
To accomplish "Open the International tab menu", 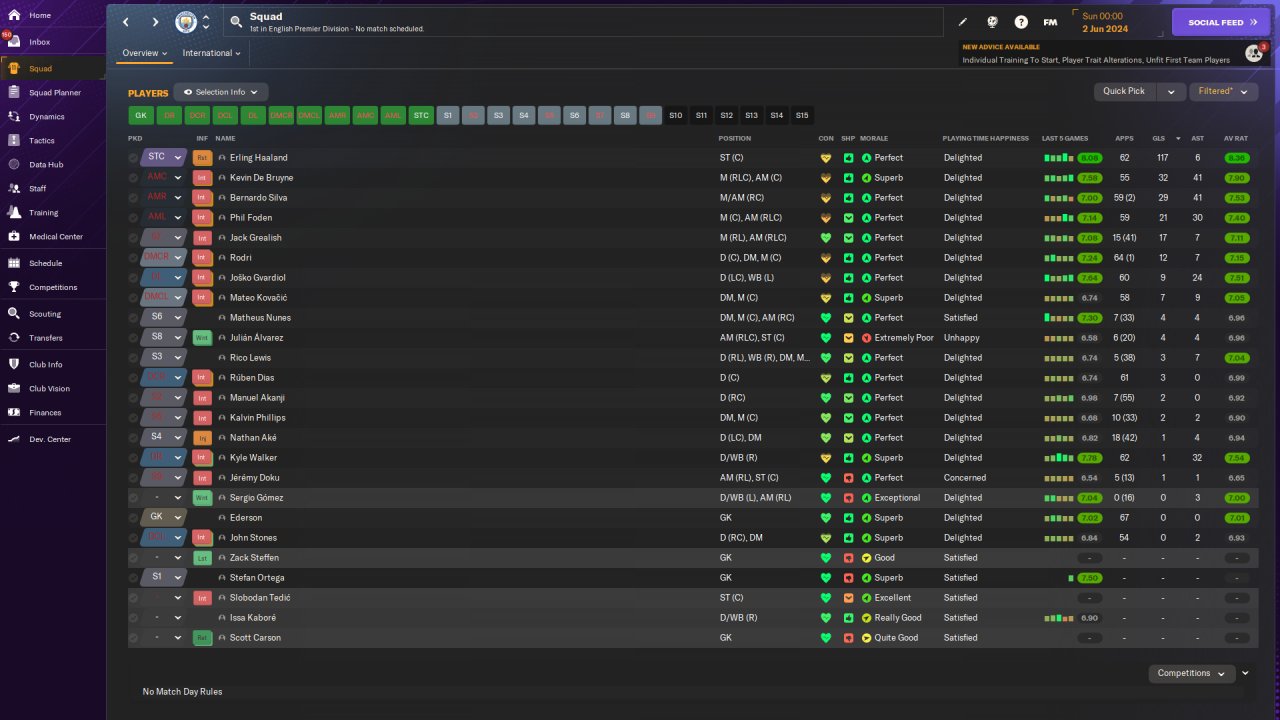I will coord(212,53).
